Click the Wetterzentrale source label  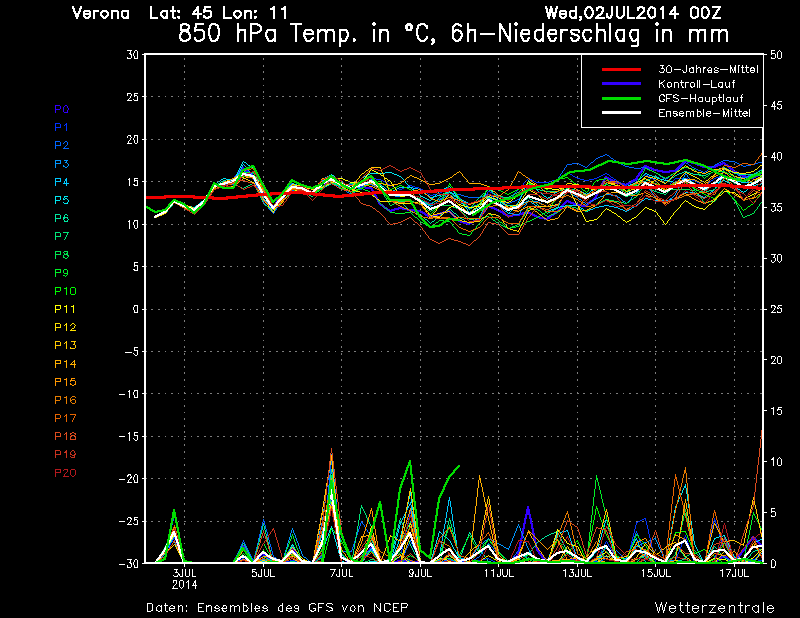[715, 607]
